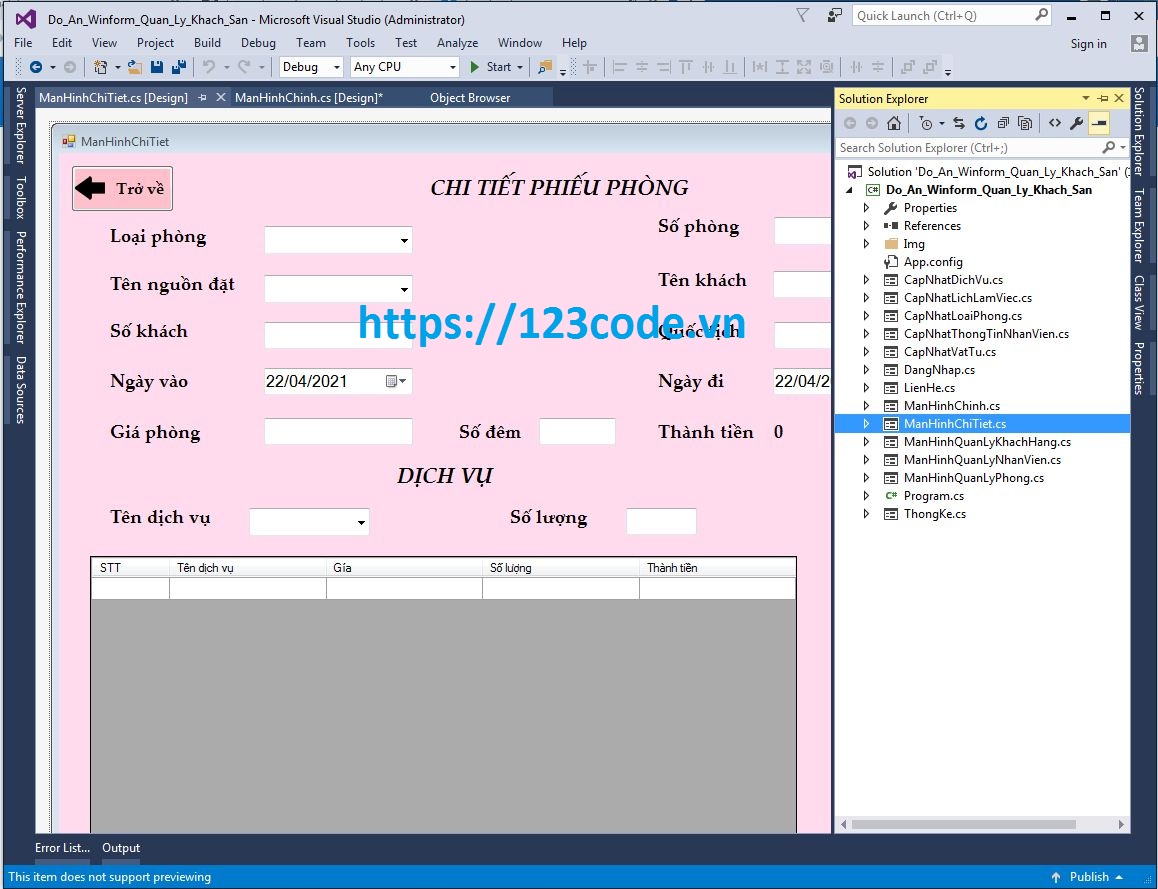Screen dimensions: 1158x889
Task: Pin the ManHinhChiTiet.cs designer tab
Action: click(x=203, y=97)
